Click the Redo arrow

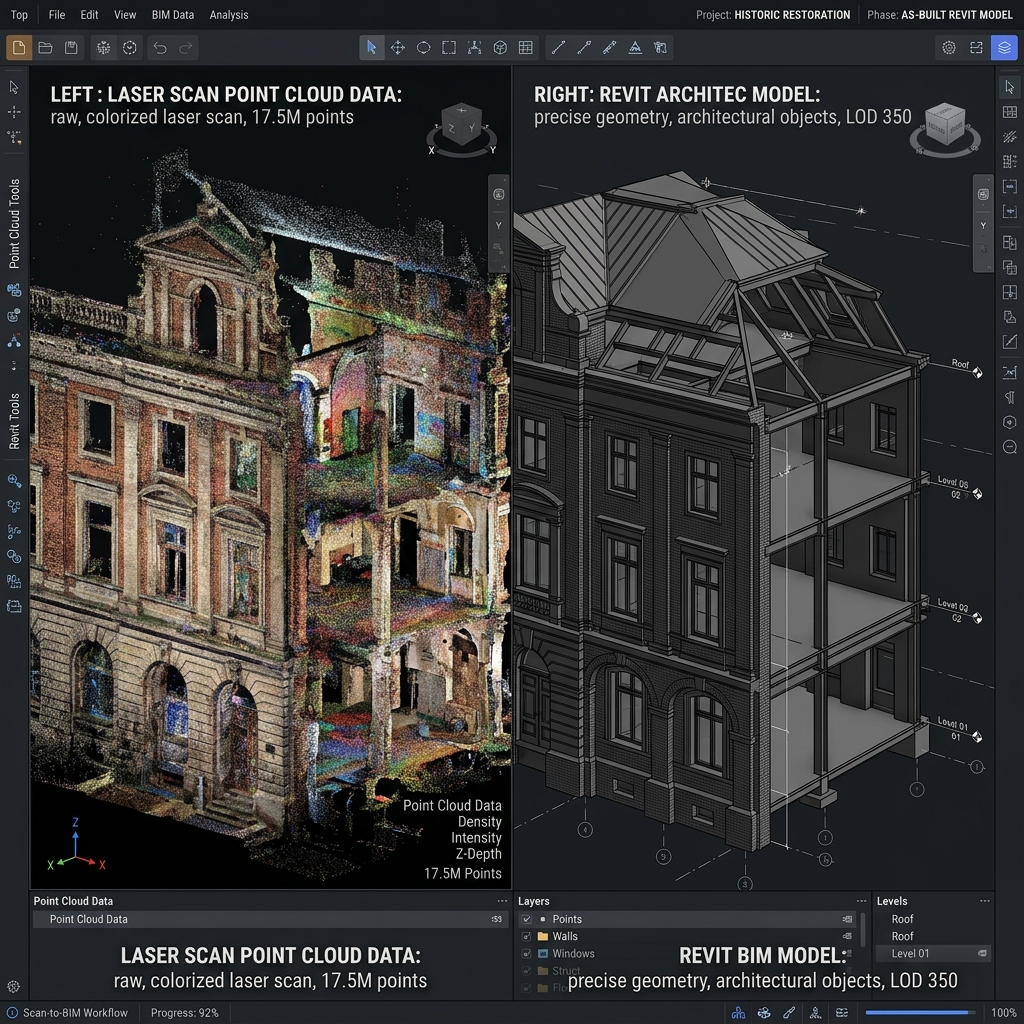(x=185, y=48)
